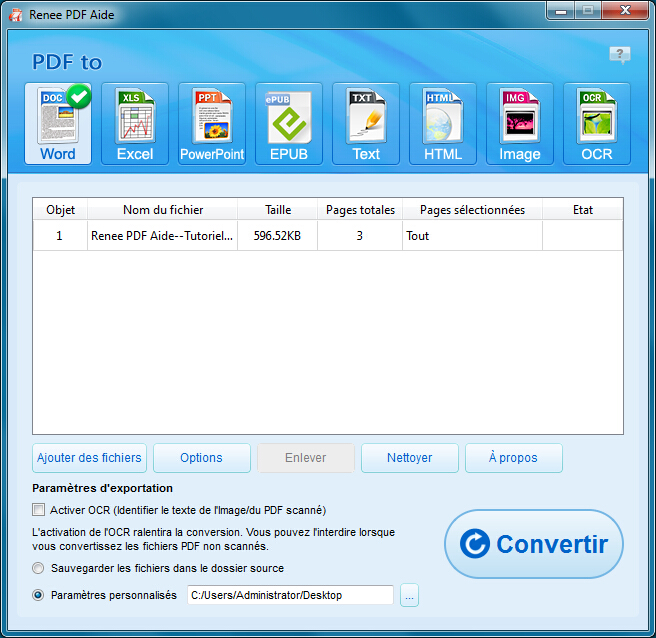Click the Renee PDF Aide title bar icon
This screenshot has width=656, height=638.
point(15,15)
